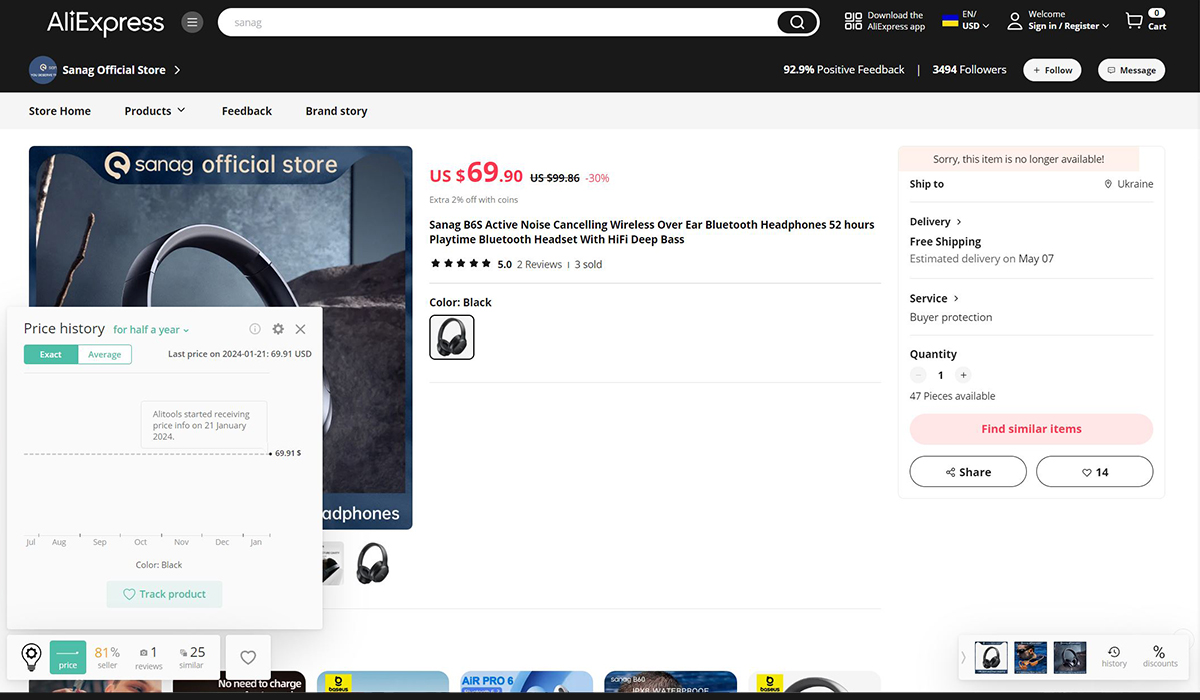Open first recently viewed black headphones thumbnail
Image resolution: width=1200 pixels, height=700 pixels.
[x=991, y=657]
